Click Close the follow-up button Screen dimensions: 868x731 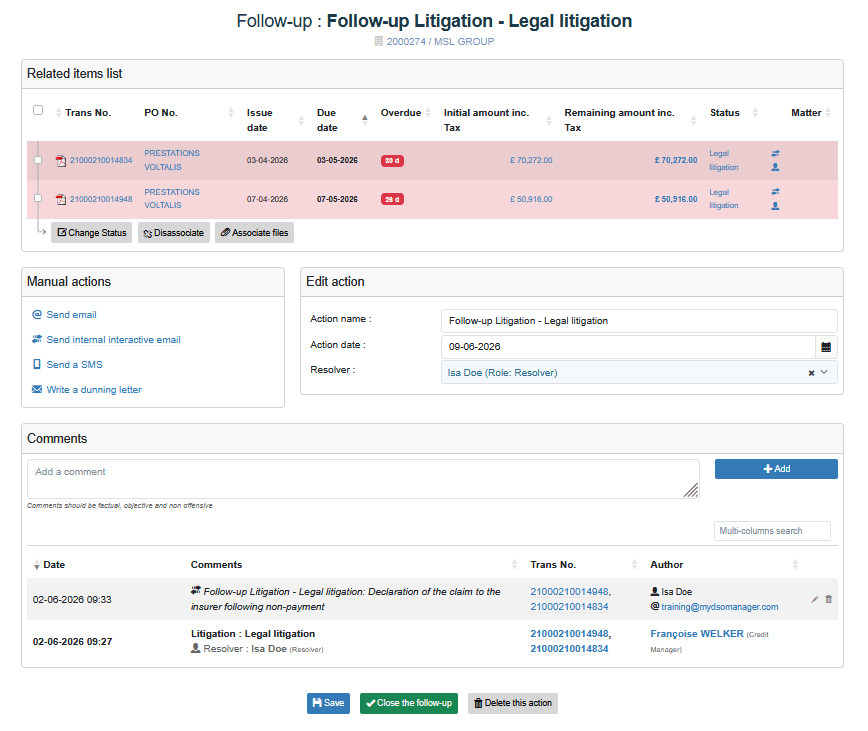click(x=409, y=703)
